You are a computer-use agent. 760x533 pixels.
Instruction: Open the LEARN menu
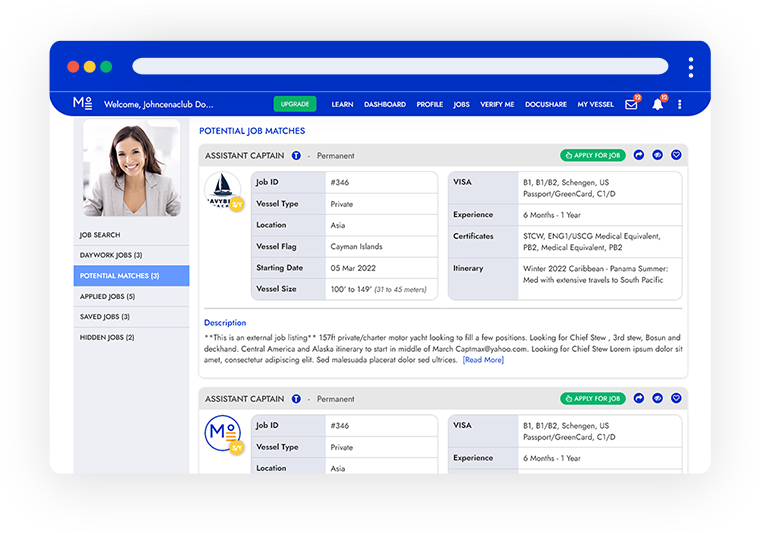click(342, 104)
